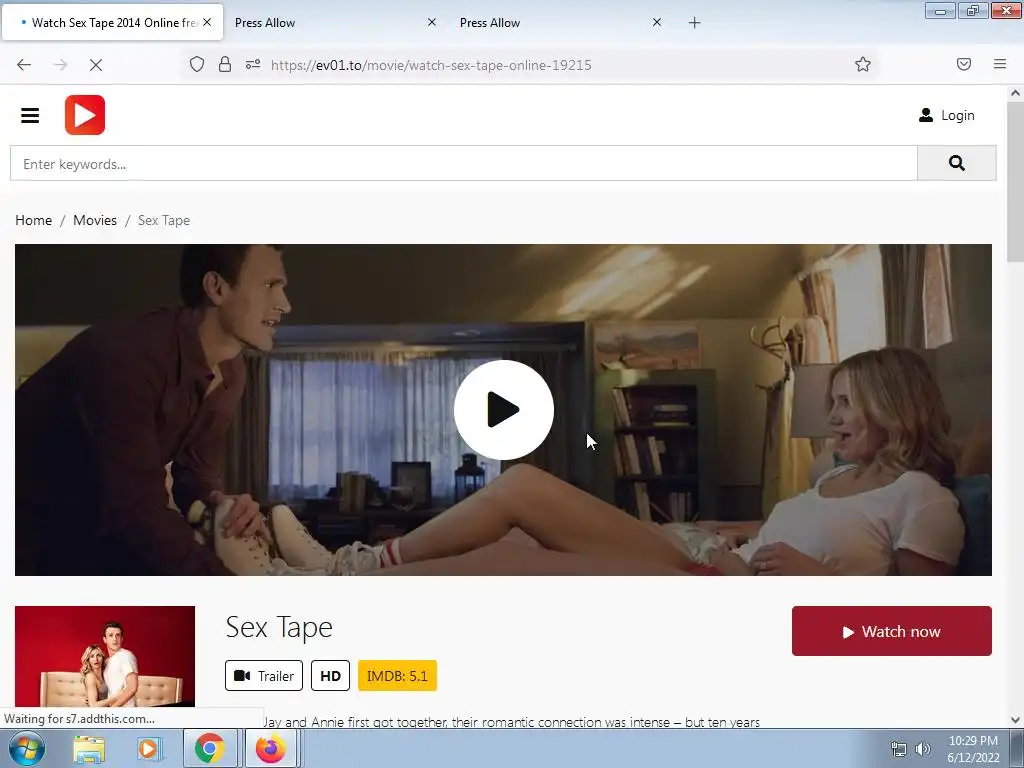
Task: Bookmark this page with the star icon
Action: pos(863,64)
